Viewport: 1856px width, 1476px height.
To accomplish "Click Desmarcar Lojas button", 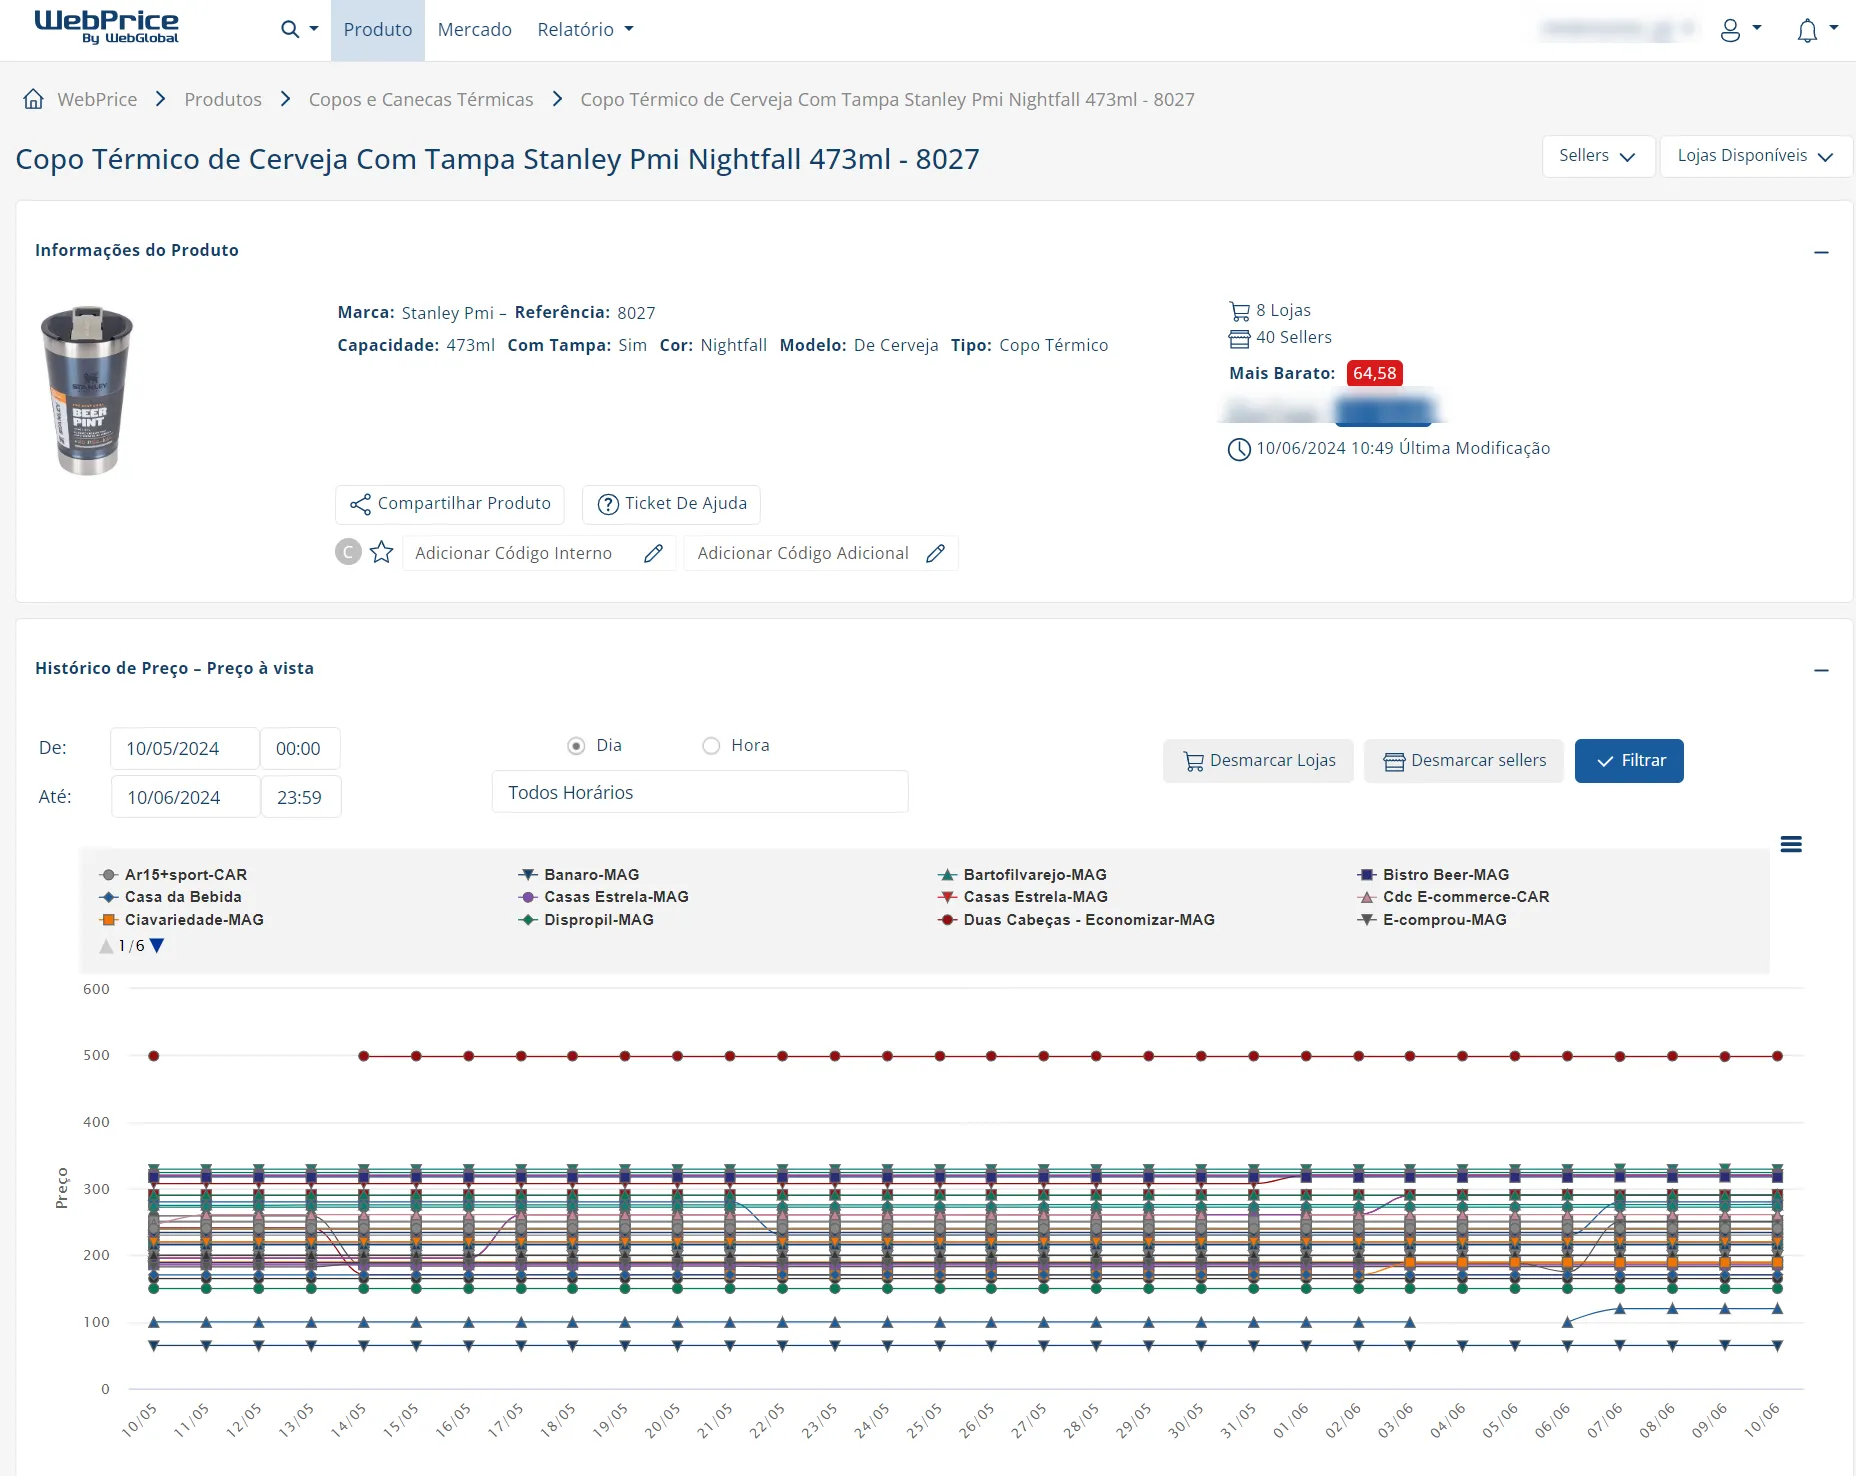I will 1259,761.
